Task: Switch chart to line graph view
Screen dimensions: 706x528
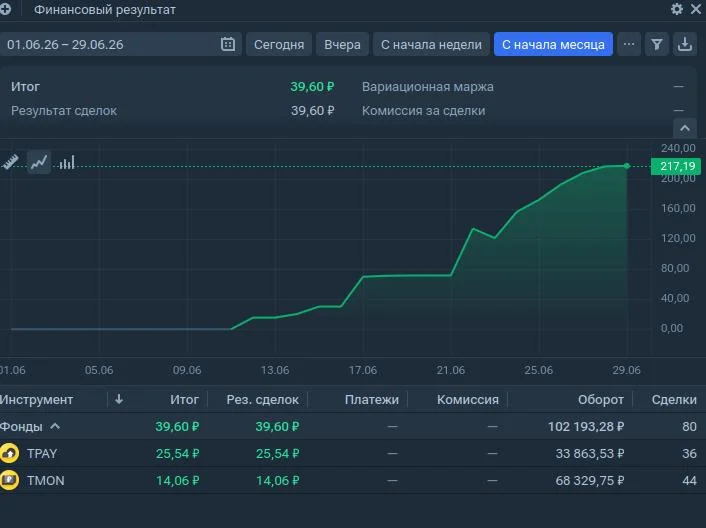Action: (x=39, y=162)
